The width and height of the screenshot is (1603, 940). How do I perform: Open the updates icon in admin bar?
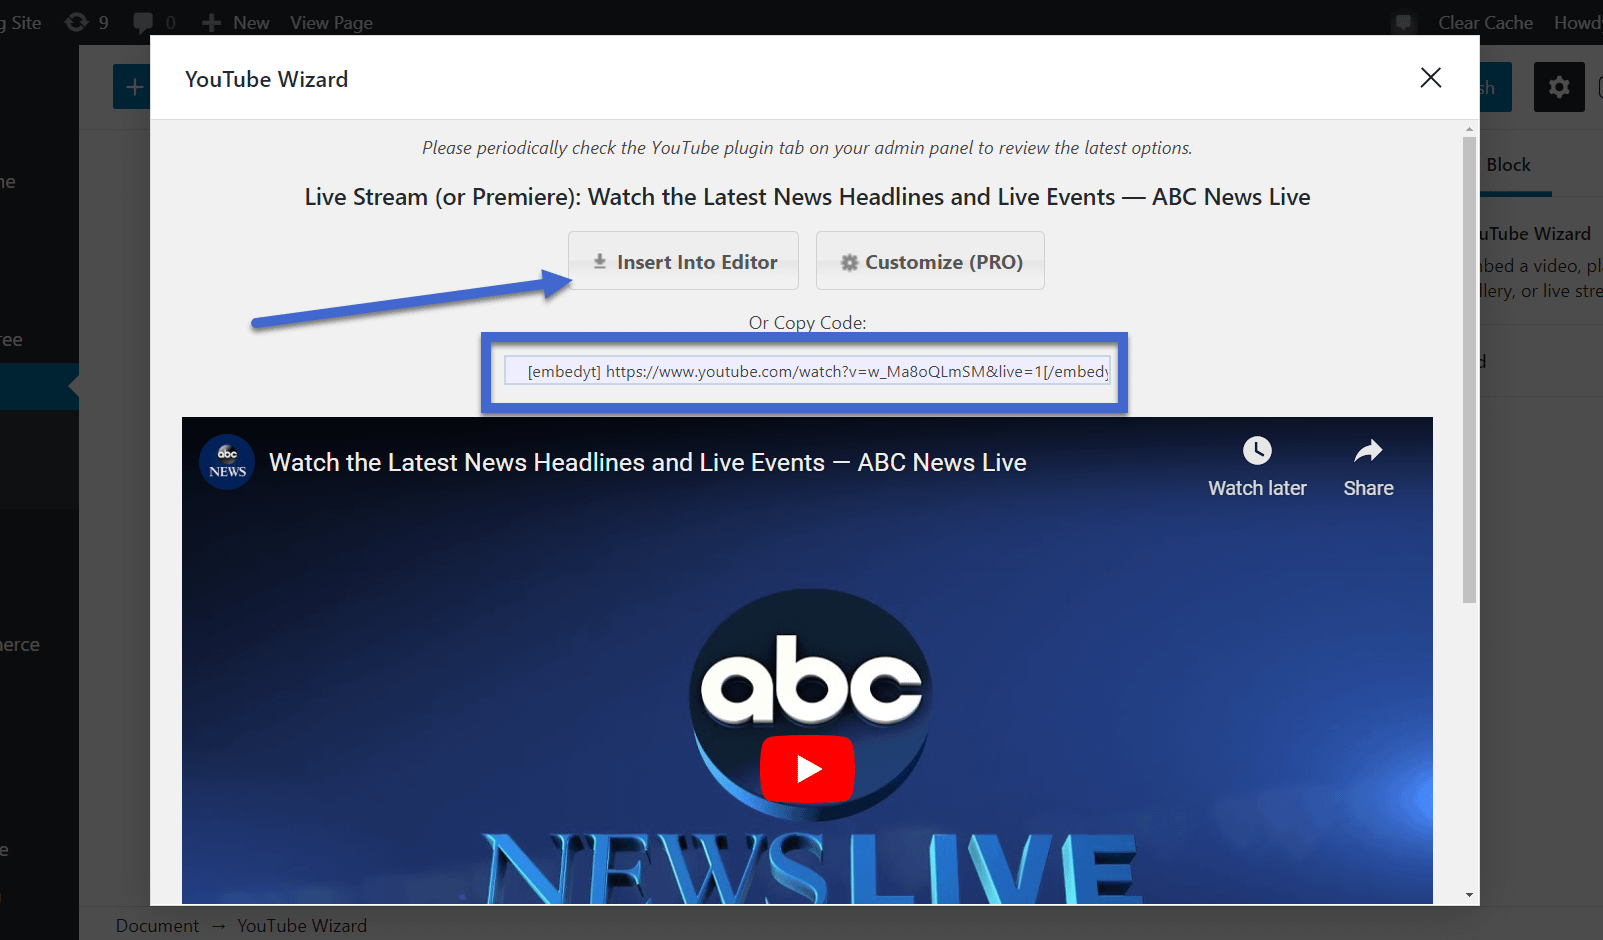coord(78,22)
